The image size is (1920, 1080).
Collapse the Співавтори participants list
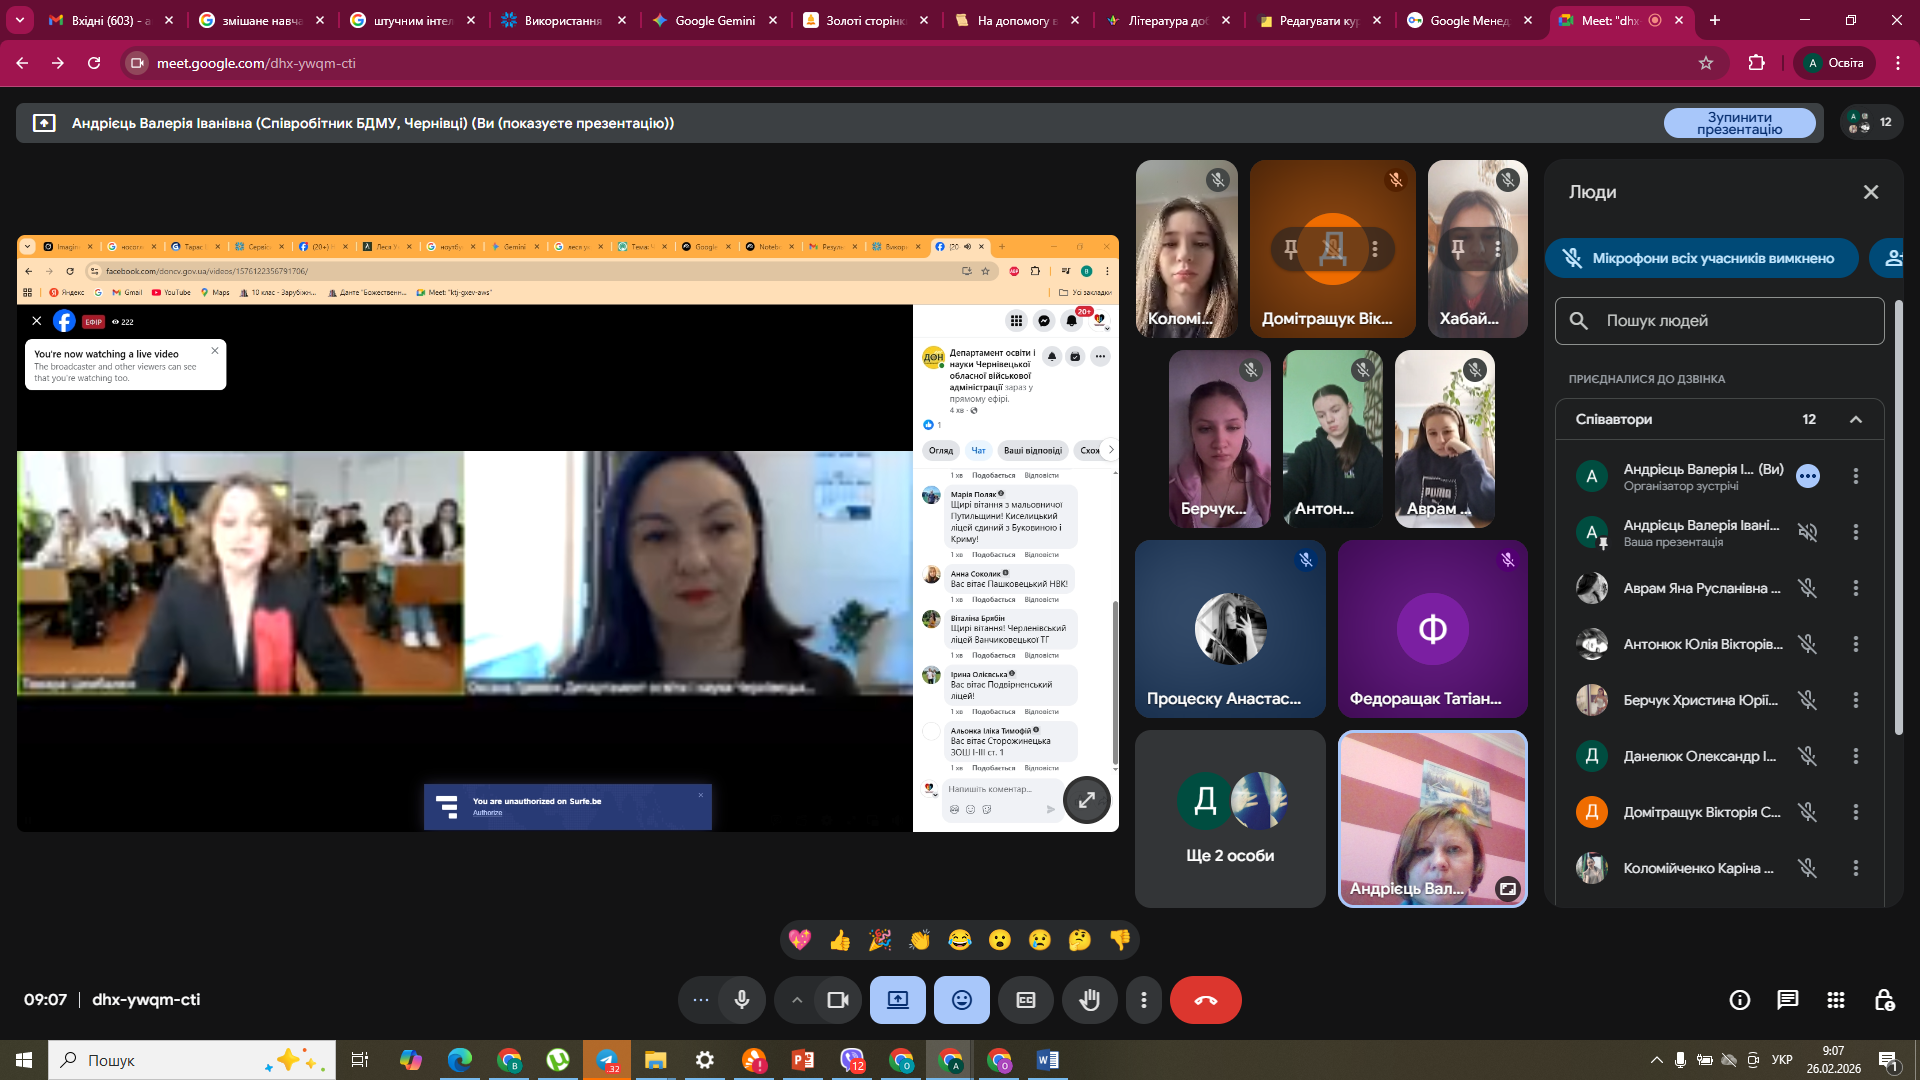click(x=1855, y=419)
